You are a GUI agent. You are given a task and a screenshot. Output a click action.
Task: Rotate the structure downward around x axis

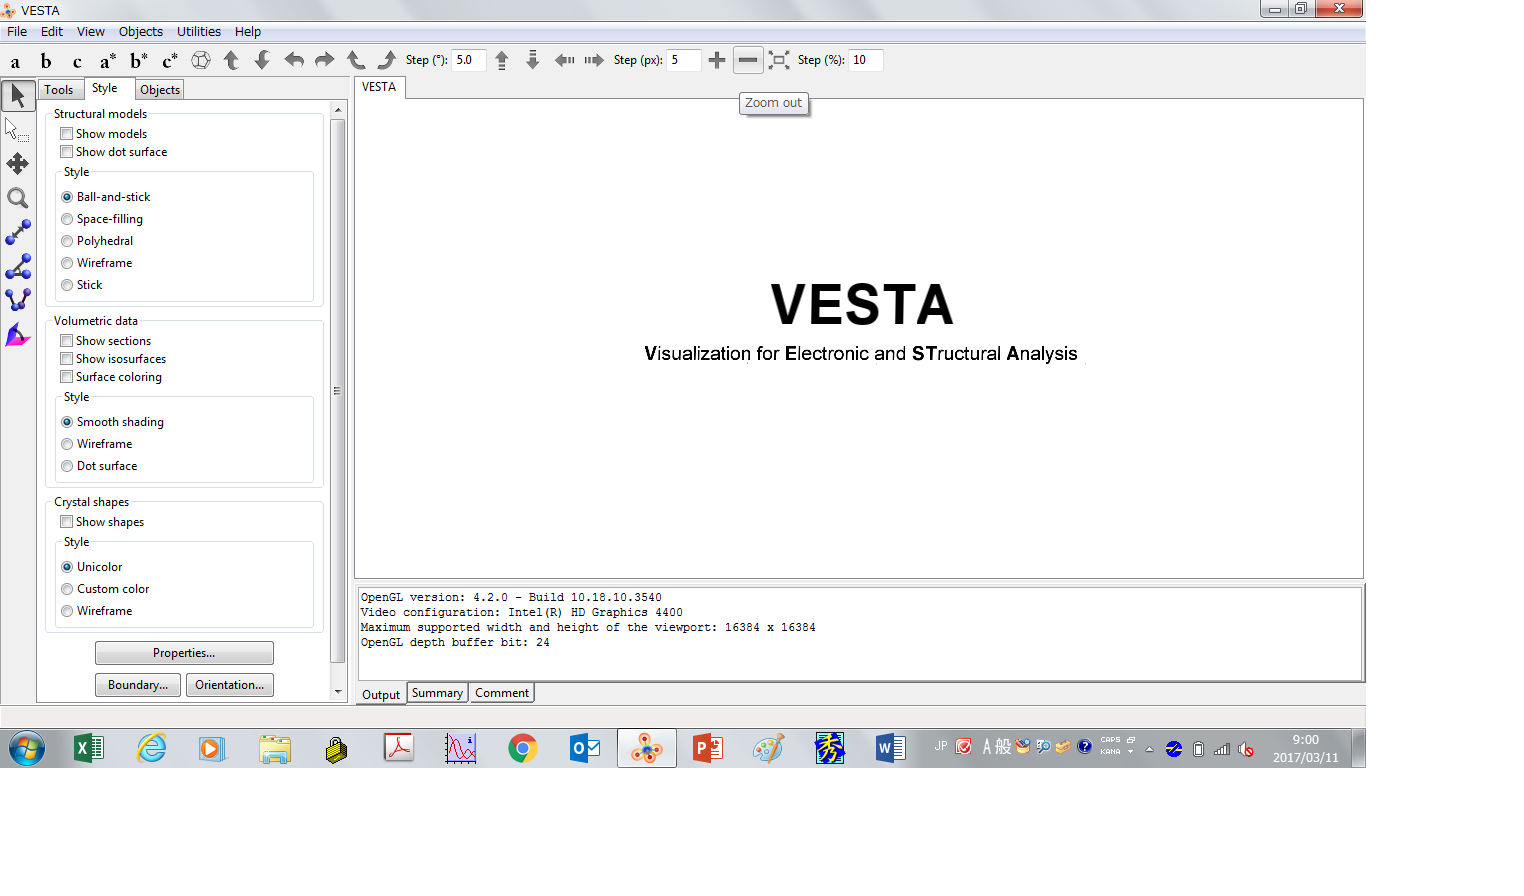click(263, 61)
